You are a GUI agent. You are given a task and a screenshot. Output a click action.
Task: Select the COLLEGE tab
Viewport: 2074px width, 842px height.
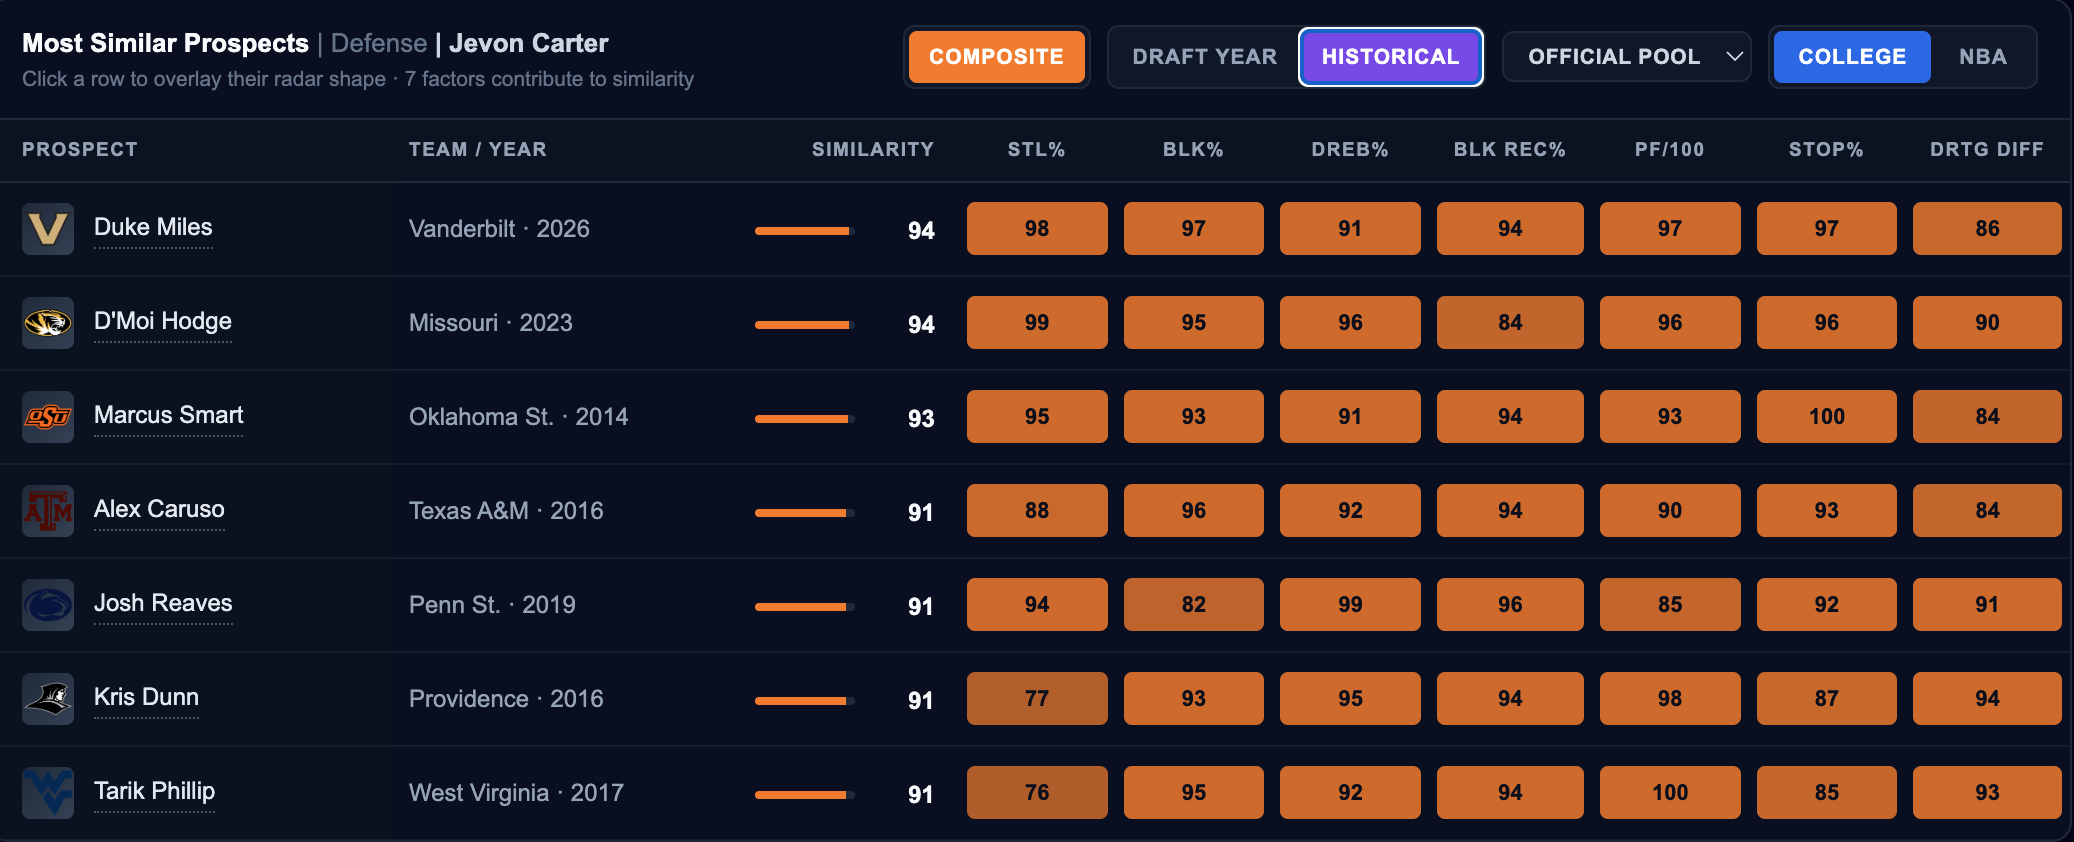click(1852, 57)
